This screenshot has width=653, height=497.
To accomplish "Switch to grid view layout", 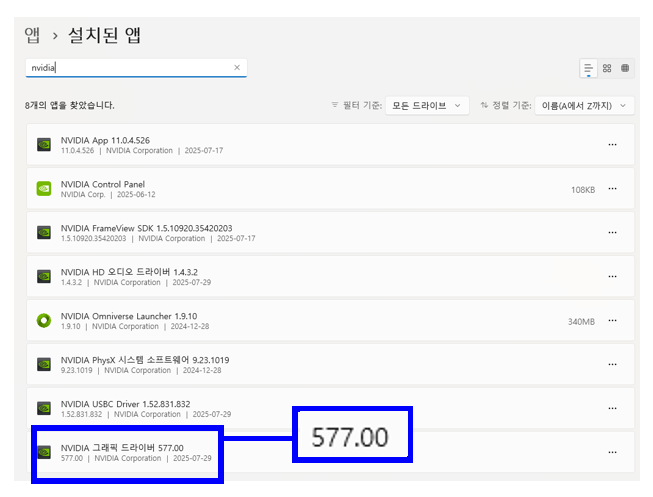I will (607, 68).
